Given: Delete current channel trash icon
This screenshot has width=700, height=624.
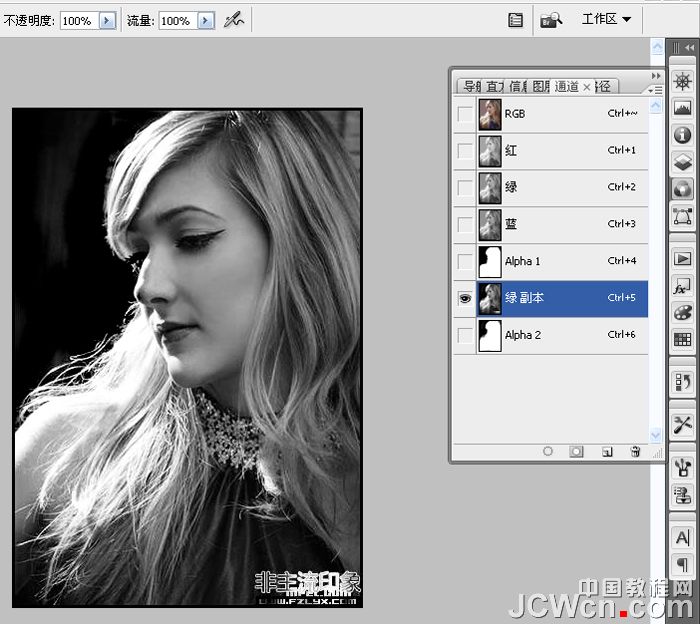Looking at the screenshot, I should pos(635,452).
